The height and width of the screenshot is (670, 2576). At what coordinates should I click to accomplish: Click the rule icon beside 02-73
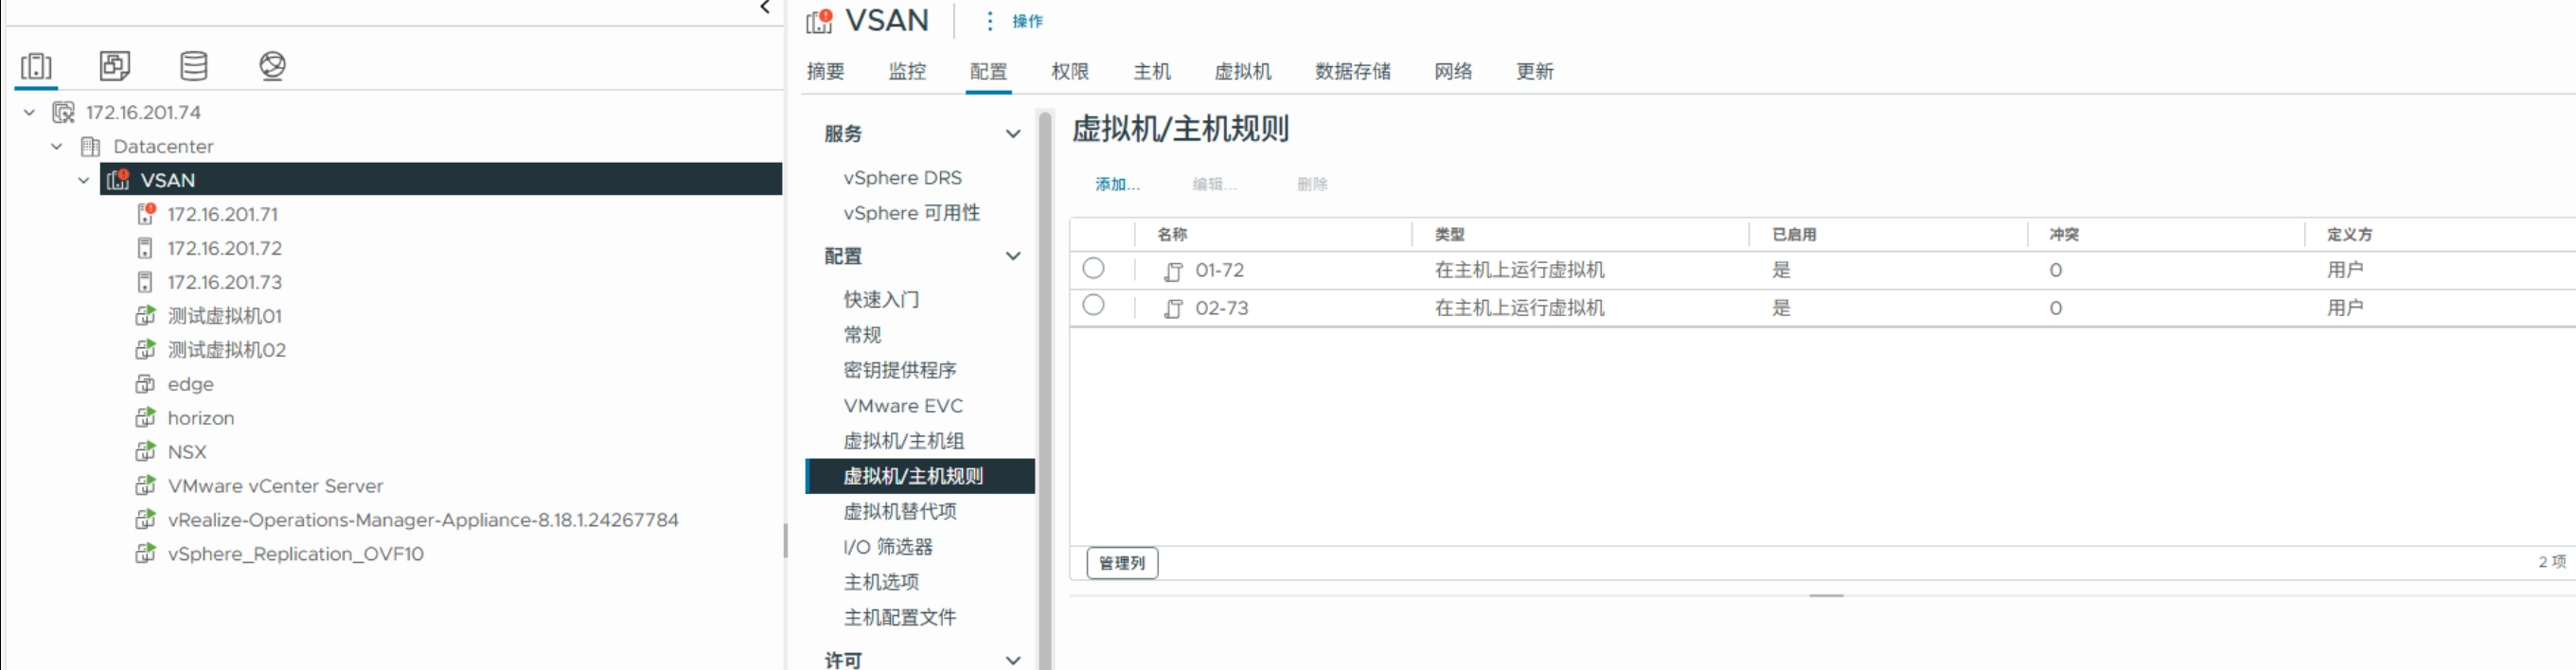click(x=1173, y=309)
